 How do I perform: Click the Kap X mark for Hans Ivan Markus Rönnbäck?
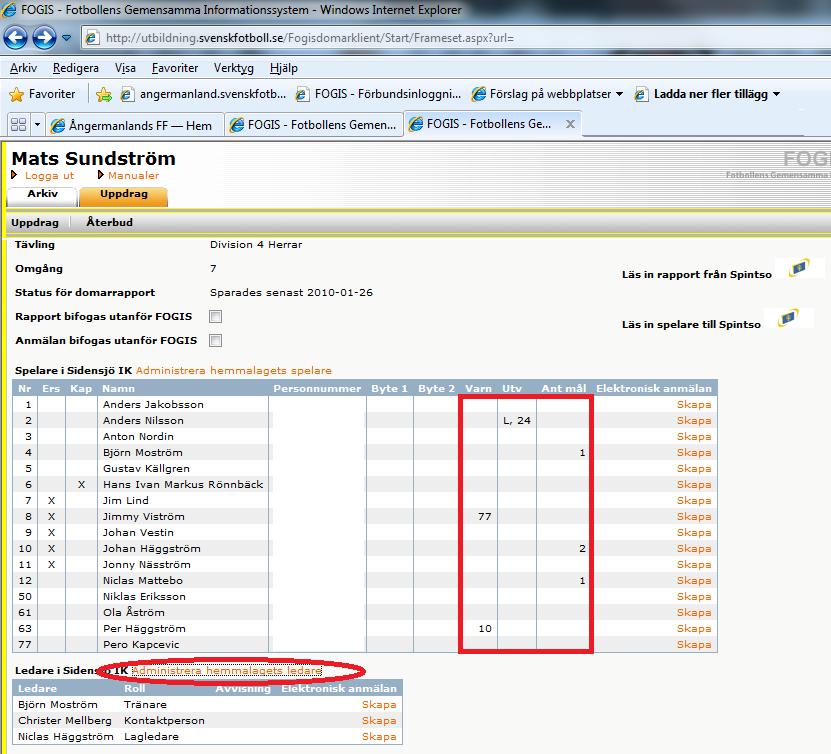(81, 484)
